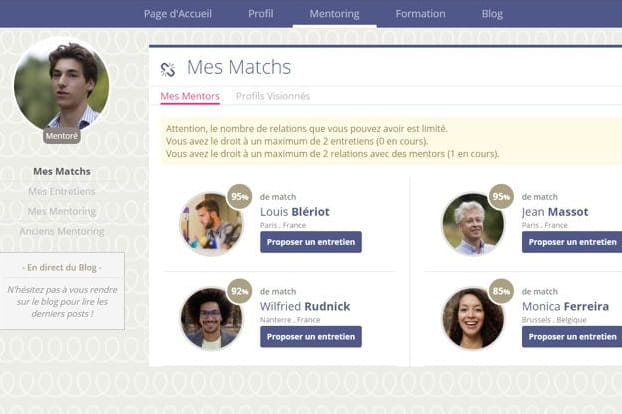Open the Profil navigation item
The image size is (622, 414).
(x=260, y=14)
